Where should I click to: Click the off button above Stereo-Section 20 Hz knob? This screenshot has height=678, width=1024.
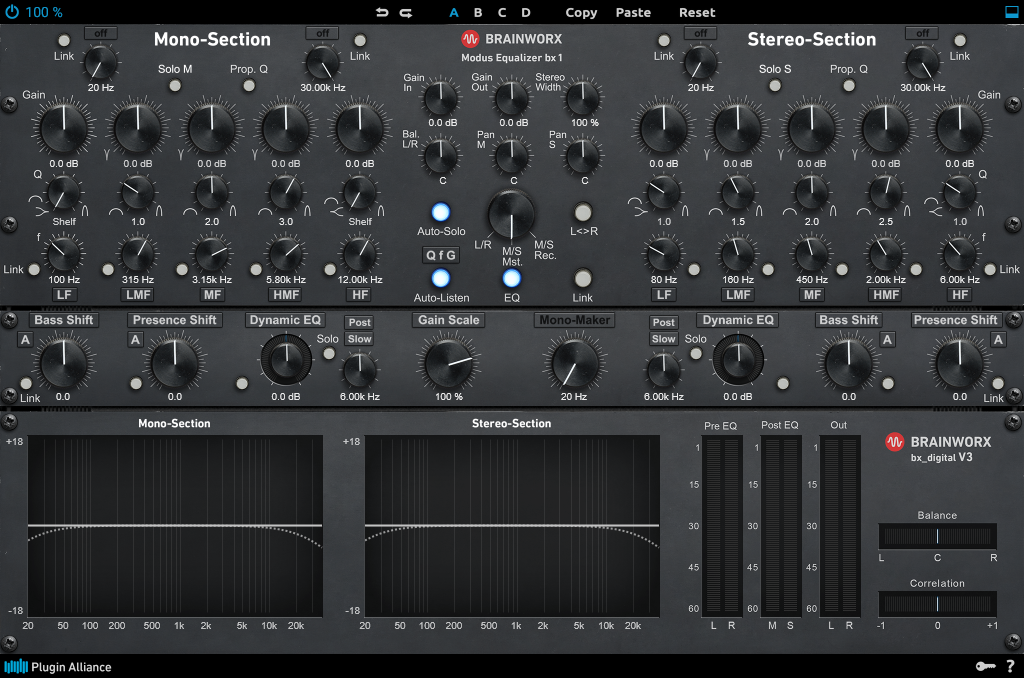(x=701, y=33)
